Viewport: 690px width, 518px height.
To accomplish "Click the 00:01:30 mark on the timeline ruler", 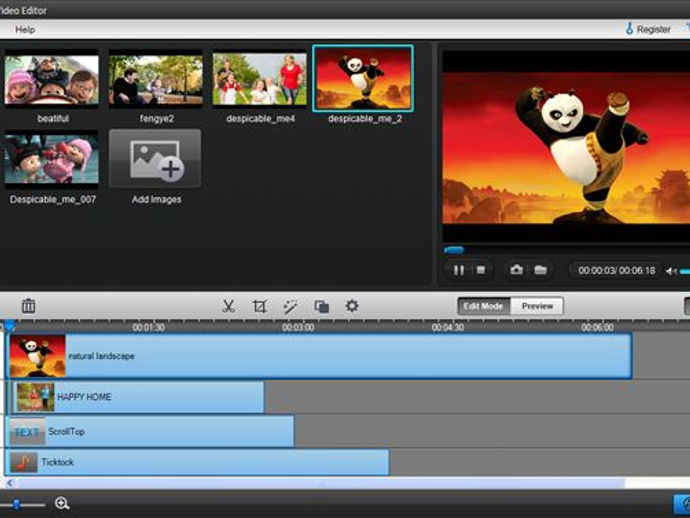I will [x=149, y=327].
